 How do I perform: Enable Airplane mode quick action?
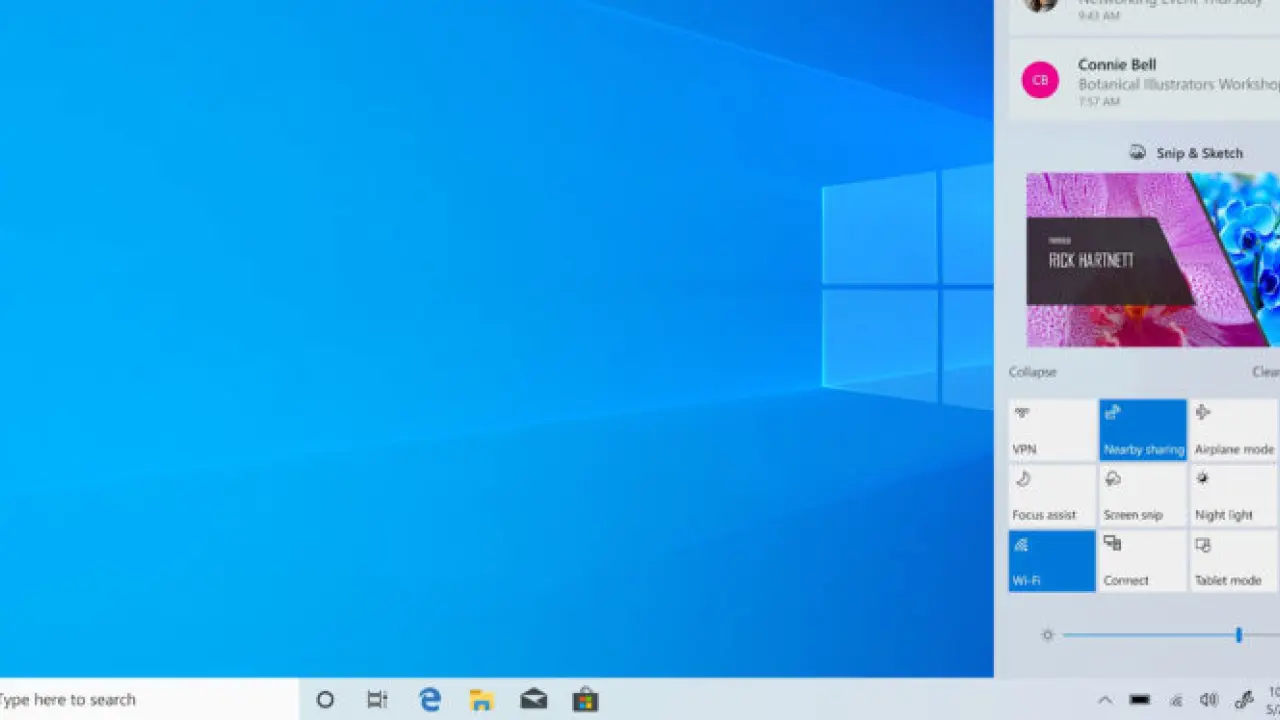[x=1233, y=430]
